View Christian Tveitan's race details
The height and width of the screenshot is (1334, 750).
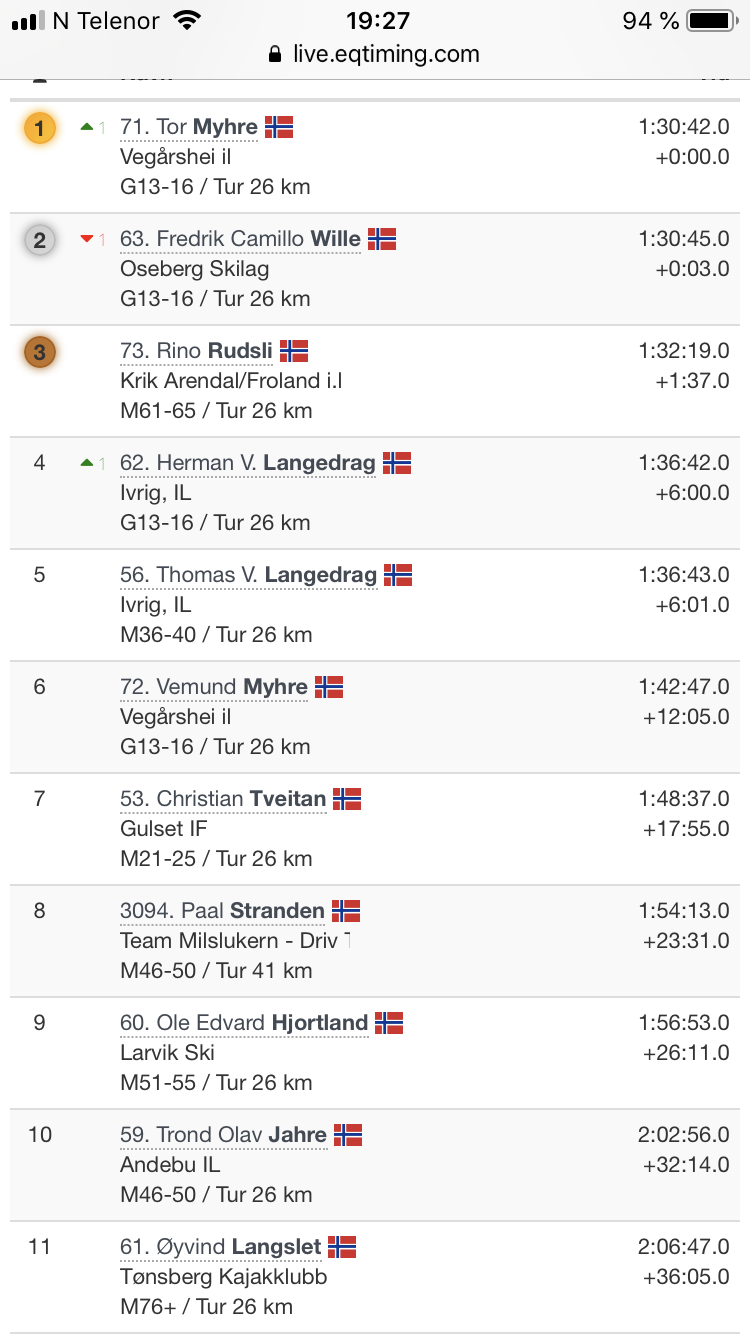pos(223,799)
